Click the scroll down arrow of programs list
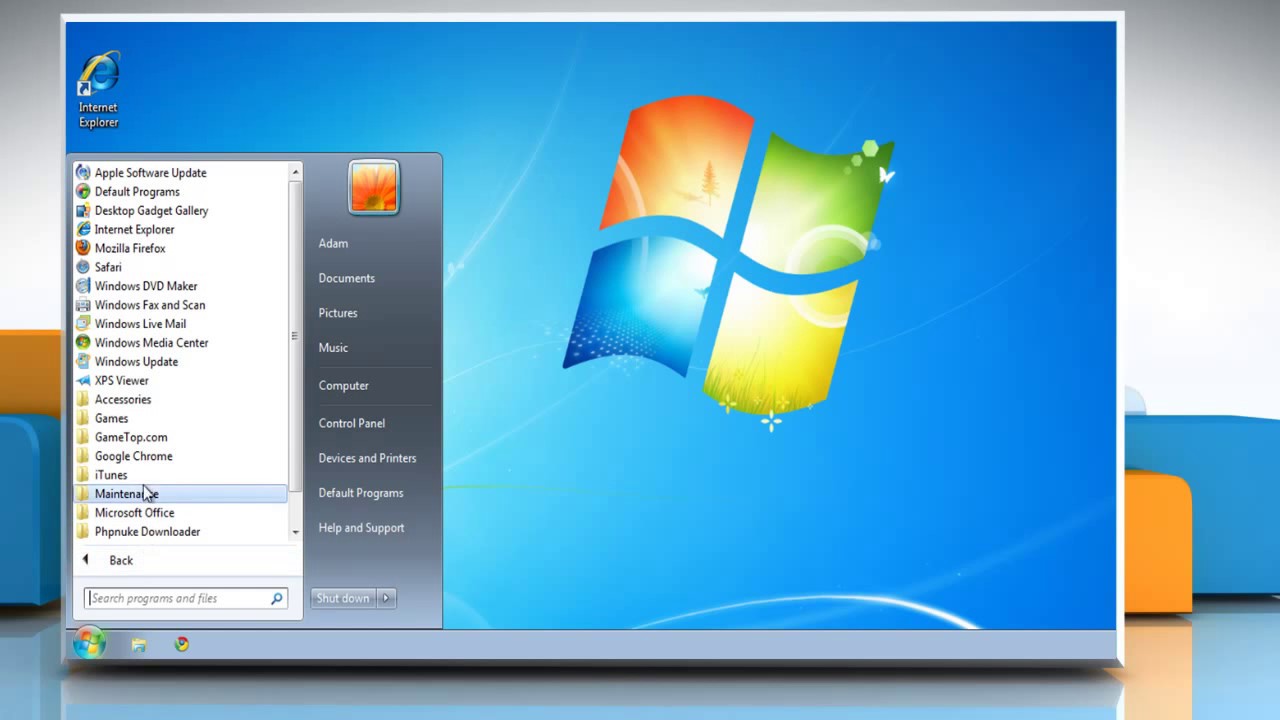 click(x=295, y=532)
